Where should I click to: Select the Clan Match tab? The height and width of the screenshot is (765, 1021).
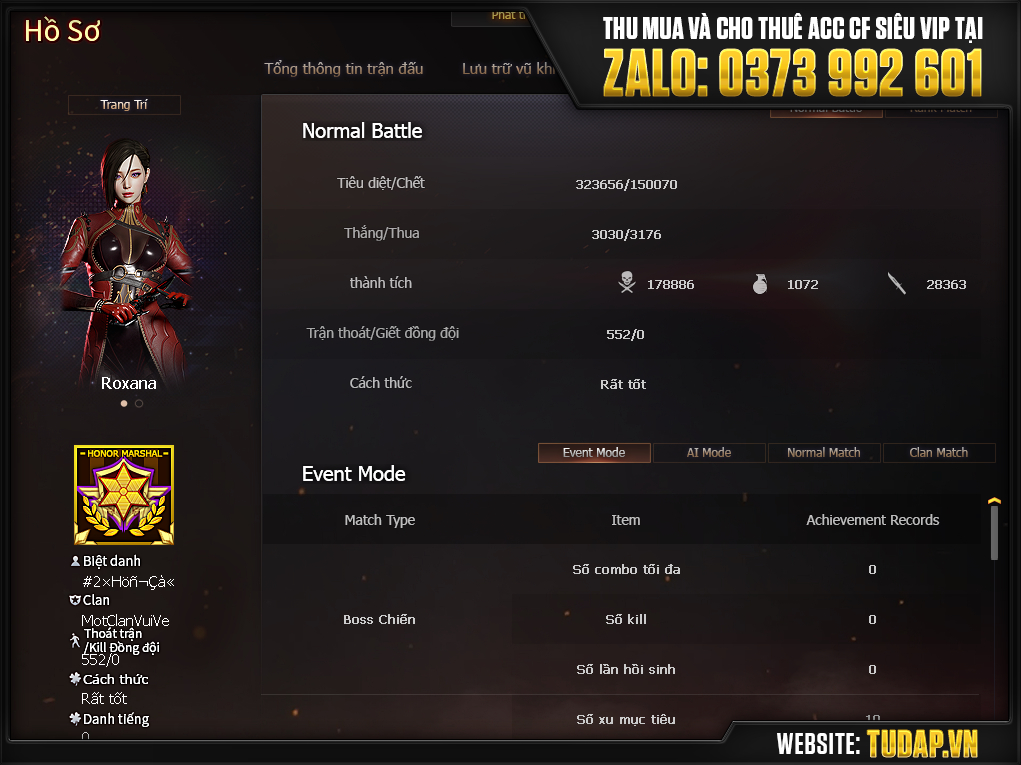click(x=939, y=452)
